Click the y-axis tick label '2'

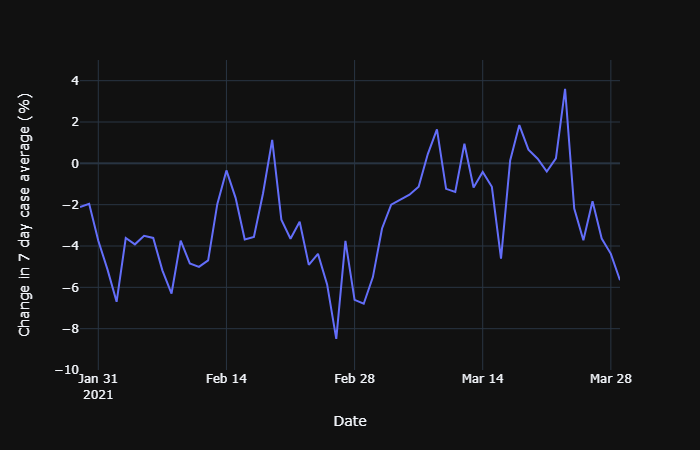click(x=75, y=122)
